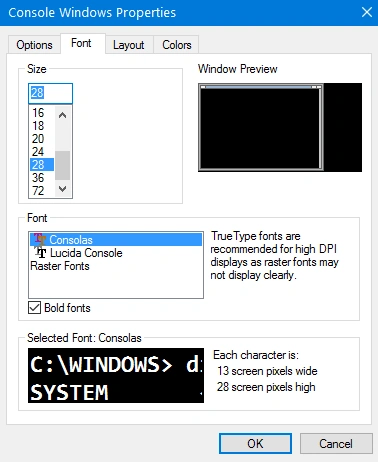Choose size 24 from the list
This screenshot has height=462, width=378.
tap(42, 152)
